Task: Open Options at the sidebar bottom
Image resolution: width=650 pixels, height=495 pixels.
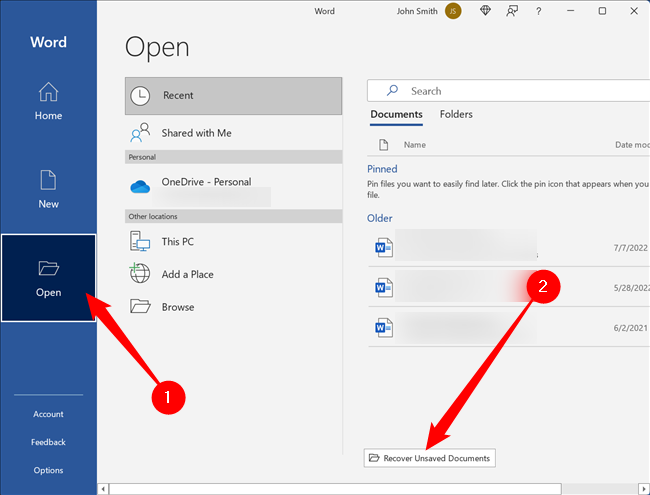Action: pyautogui.click(x=48, y=470)
